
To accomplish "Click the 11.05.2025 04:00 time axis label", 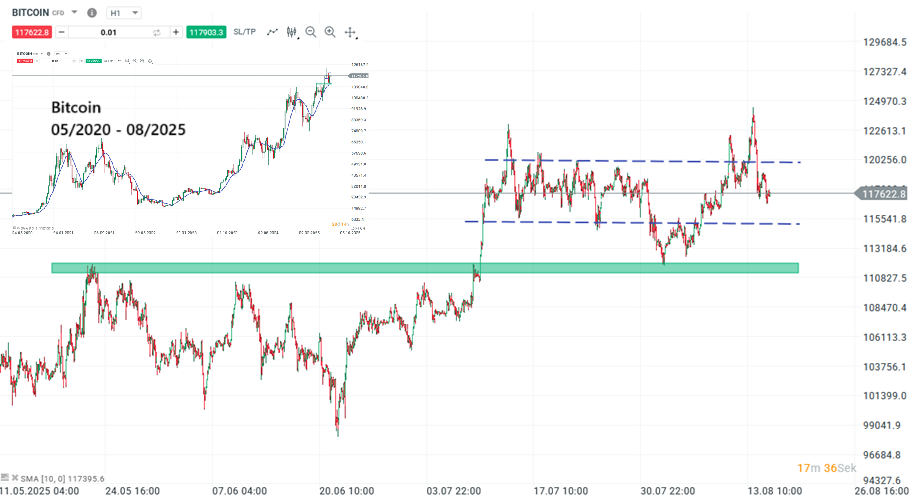I will tap(40, 491).
